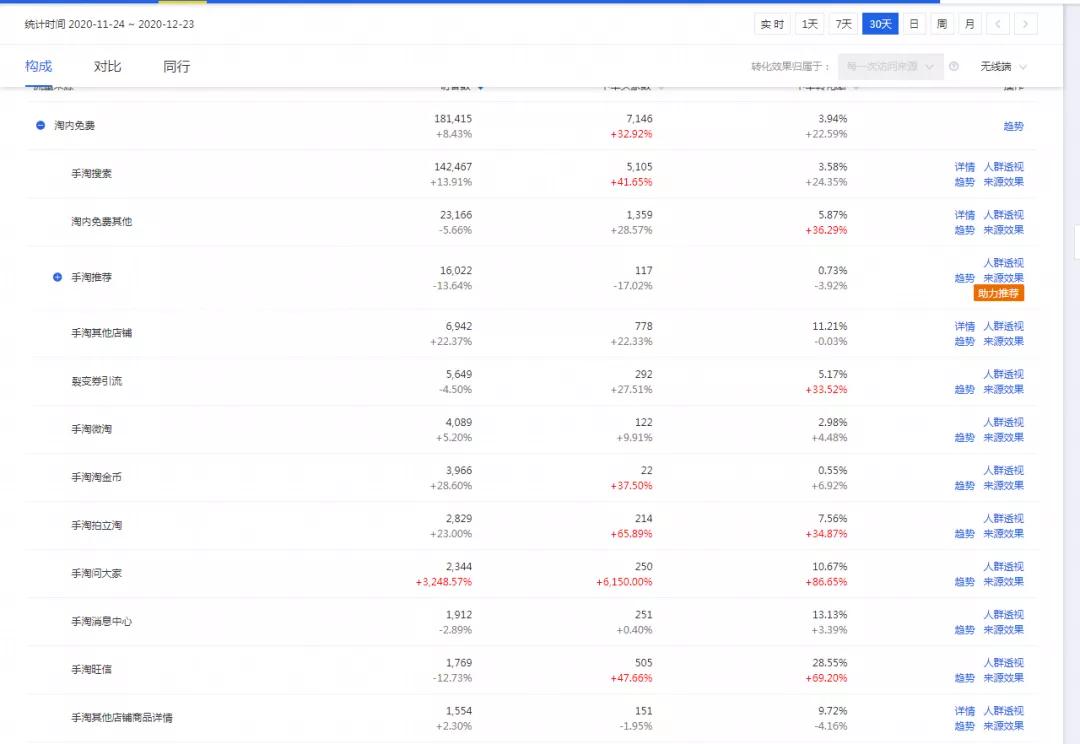
Task: Click 趋势 link in 淘内免费 row
Action: [x=1013, y=126]
